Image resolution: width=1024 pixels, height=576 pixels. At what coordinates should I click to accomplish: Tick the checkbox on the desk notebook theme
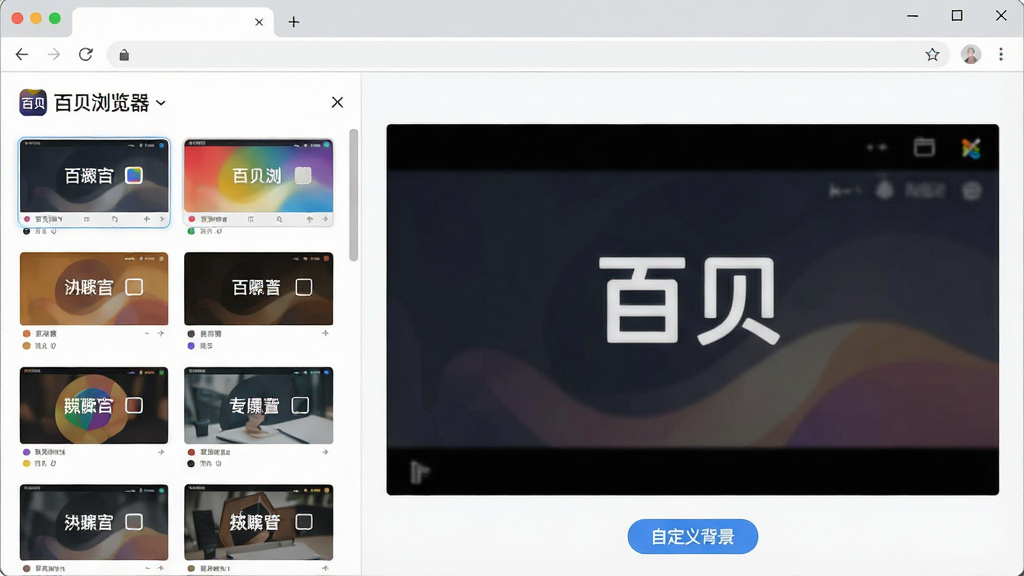pyautogui.click(x=300, y=406)
